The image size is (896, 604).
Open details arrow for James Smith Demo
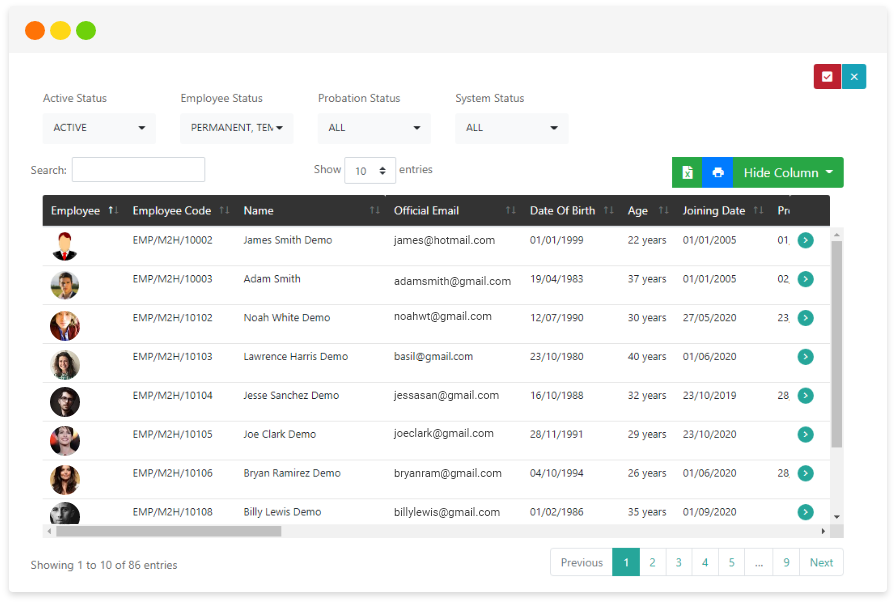[x=806, y=240]
